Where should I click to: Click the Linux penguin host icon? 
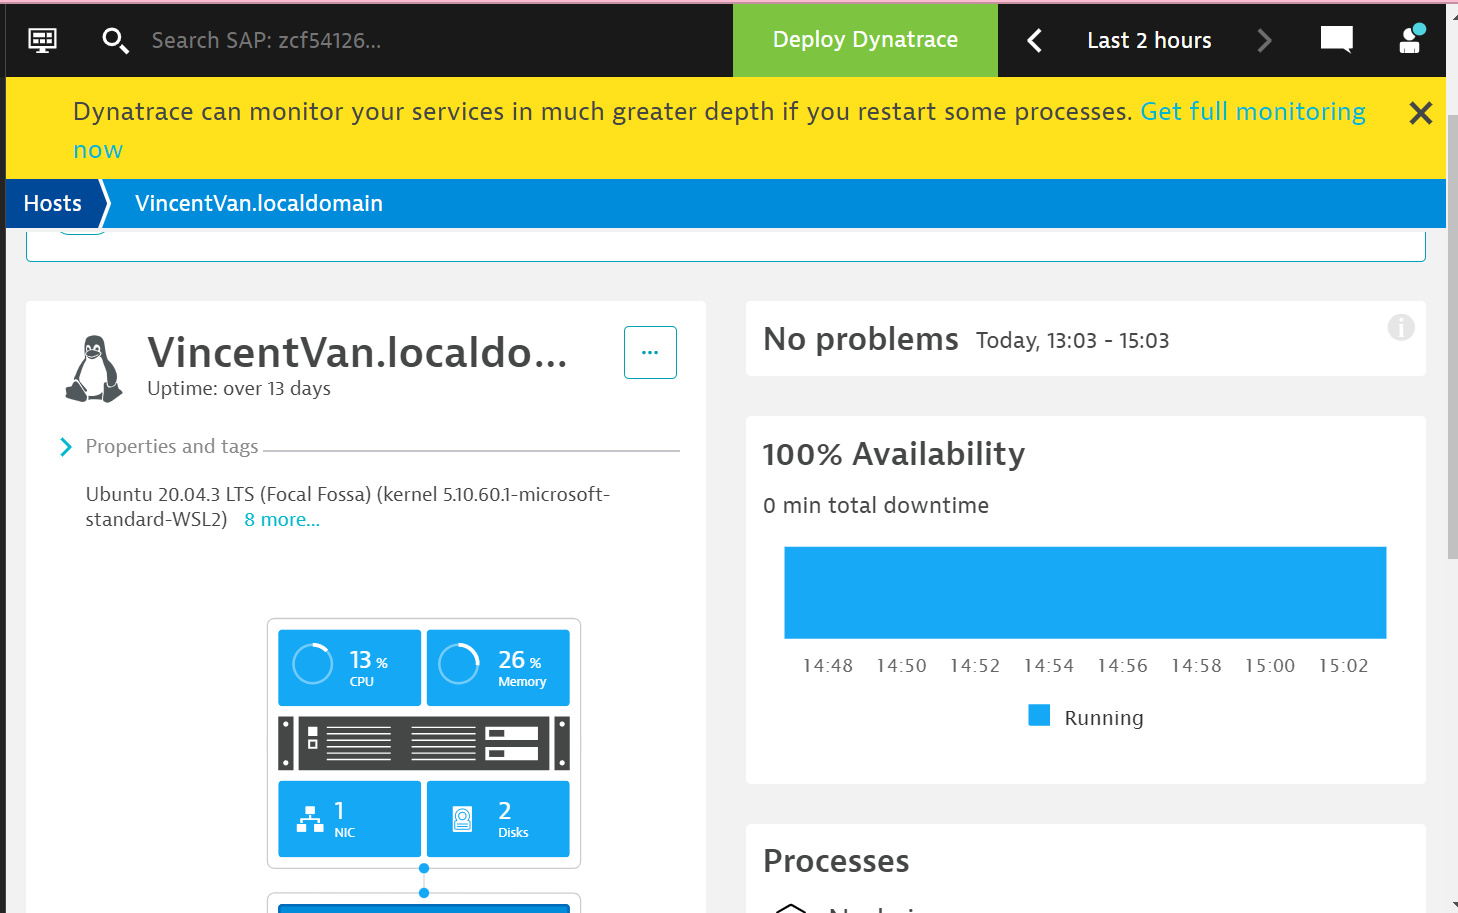(94, 369)
